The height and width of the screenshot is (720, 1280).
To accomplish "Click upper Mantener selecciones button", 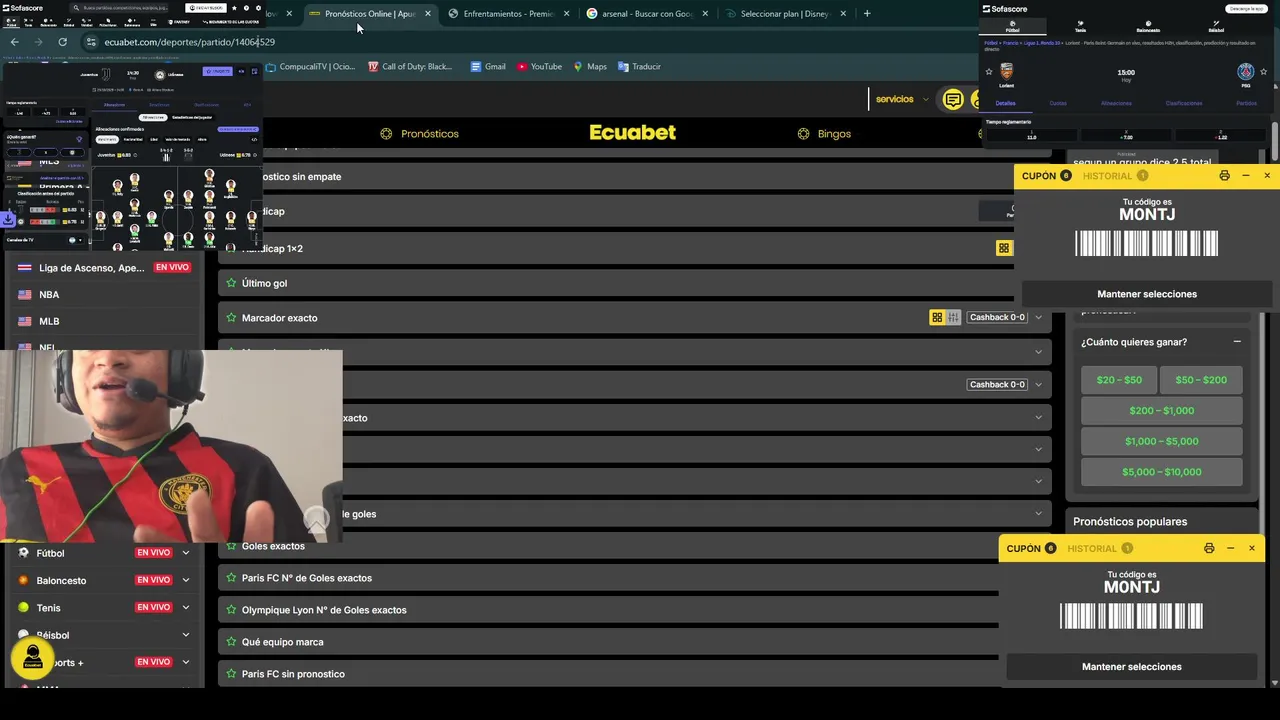I will (1147, 294).
